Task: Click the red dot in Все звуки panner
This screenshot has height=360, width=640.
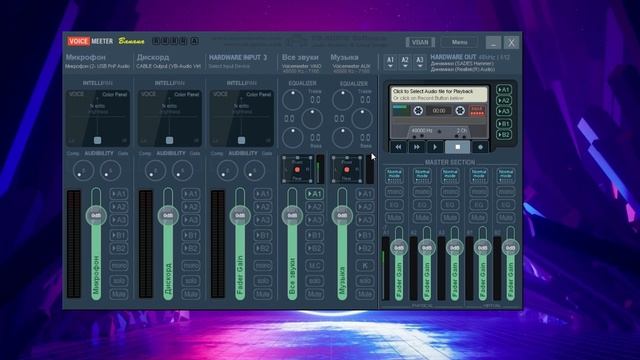Action: coord(297,169)
